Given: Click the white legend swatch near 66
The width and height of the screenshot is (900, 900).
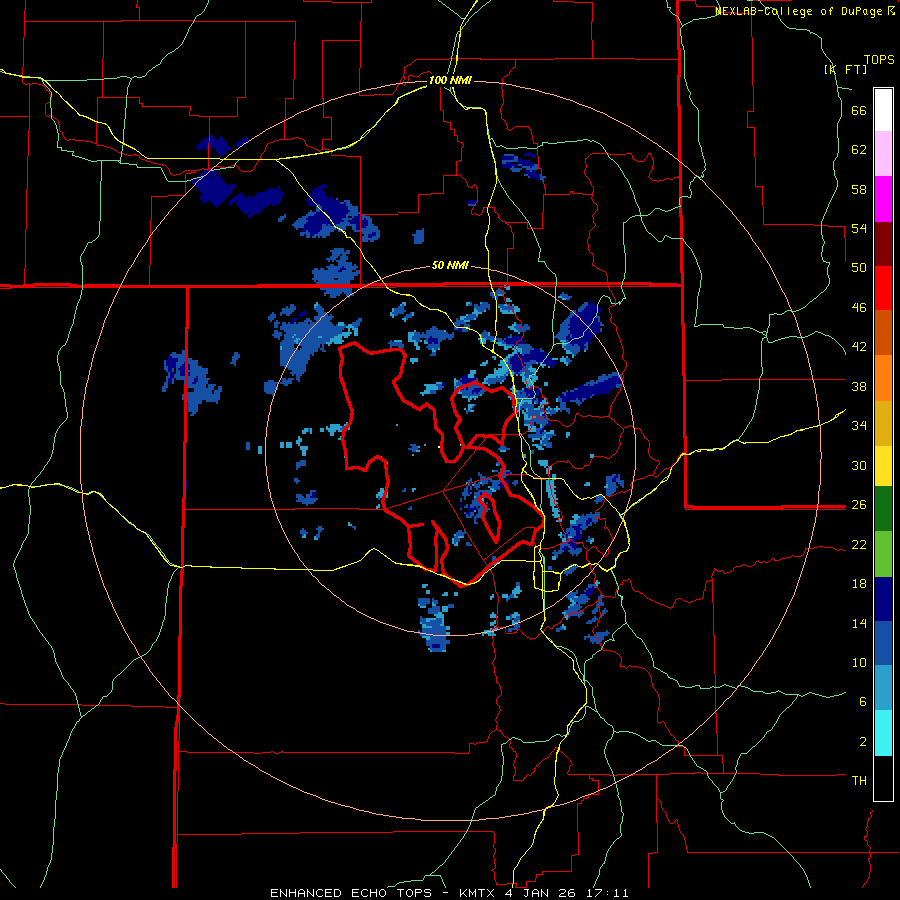Looking at the screenshot, I should (883, 110).
